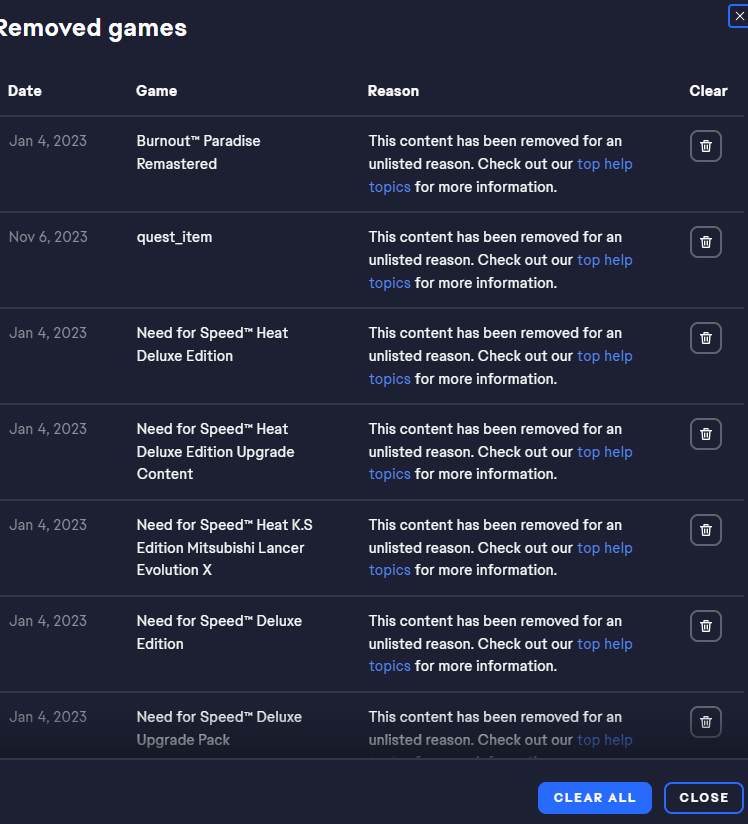Trash the Heat K.S Edition Mitsubishi Lancer entry
This screenshot has width=748, height=824.
pos(705,530)
